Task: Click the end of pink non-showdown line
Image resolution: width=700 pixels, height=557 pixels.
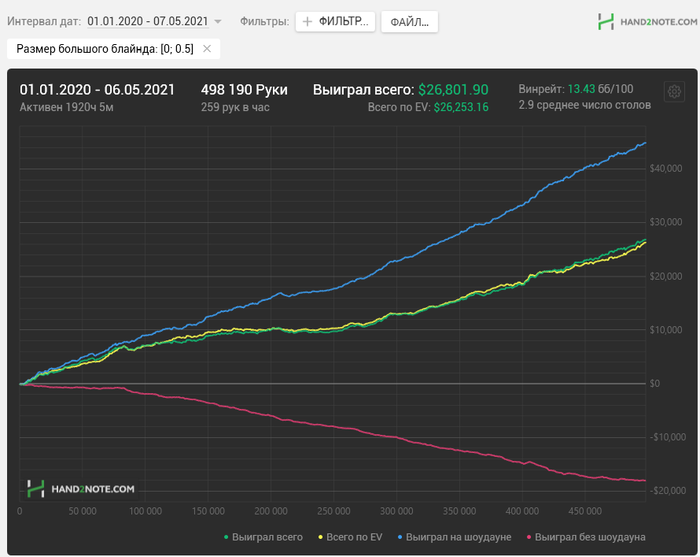Action: pos(645,481)
